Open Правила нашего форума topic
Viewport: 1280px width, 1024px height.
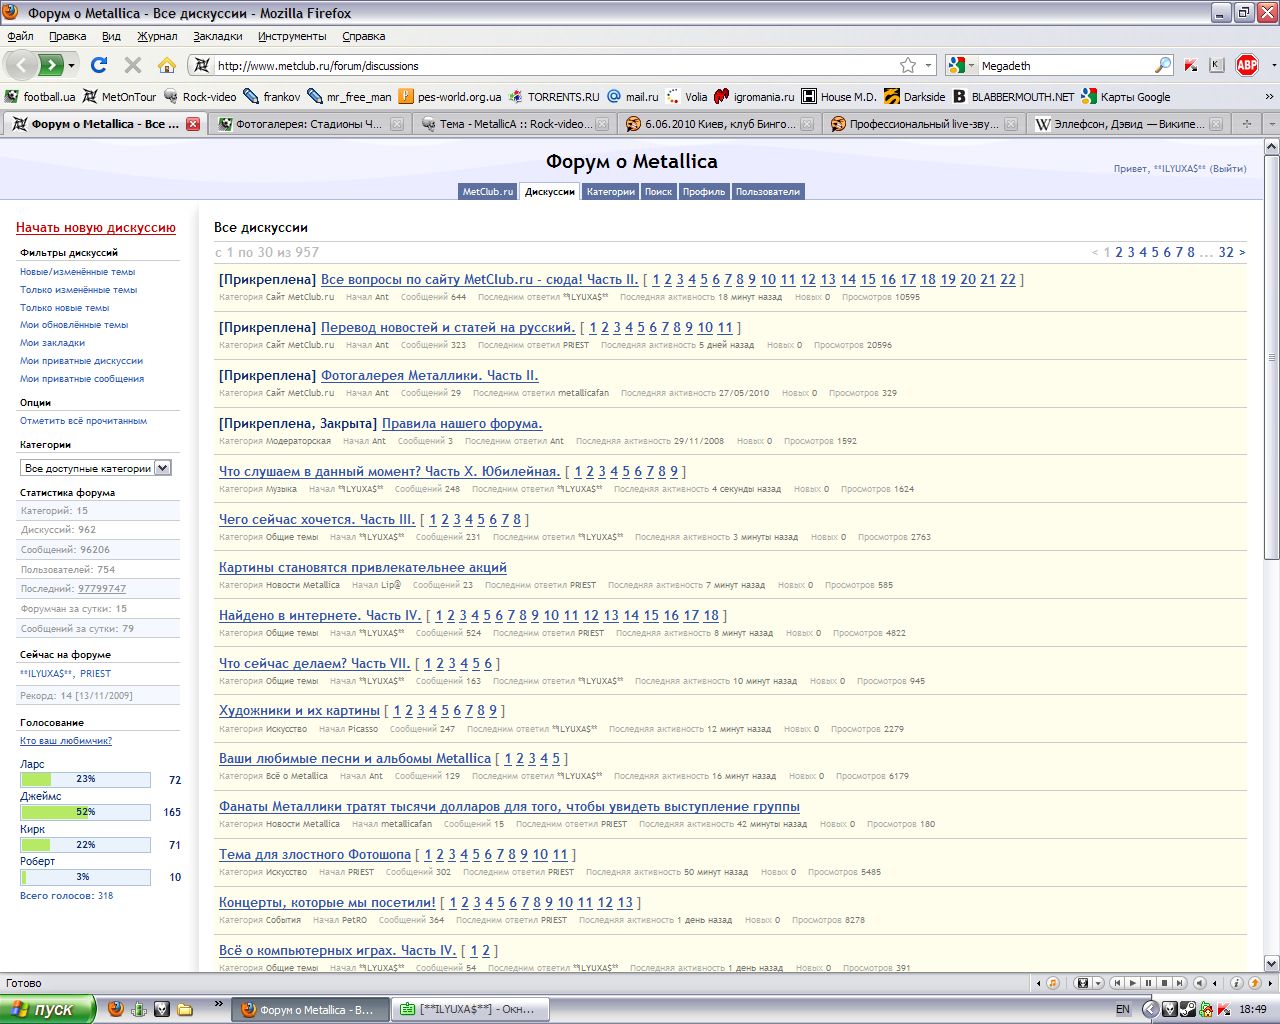pos(461,423)
